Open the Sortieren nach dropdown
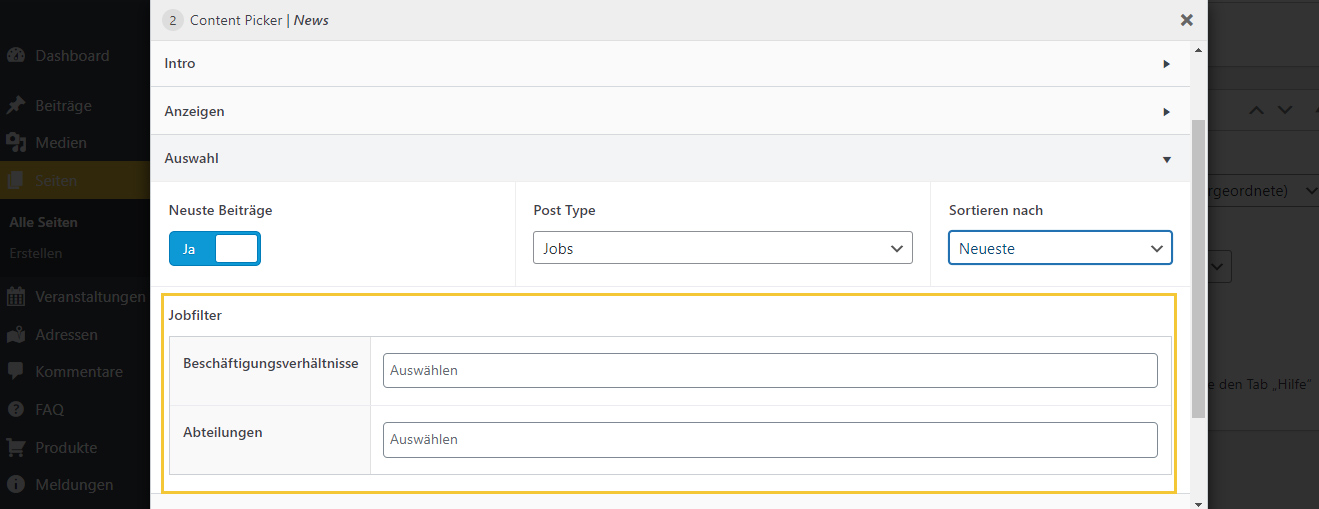 coord(1059,248)
